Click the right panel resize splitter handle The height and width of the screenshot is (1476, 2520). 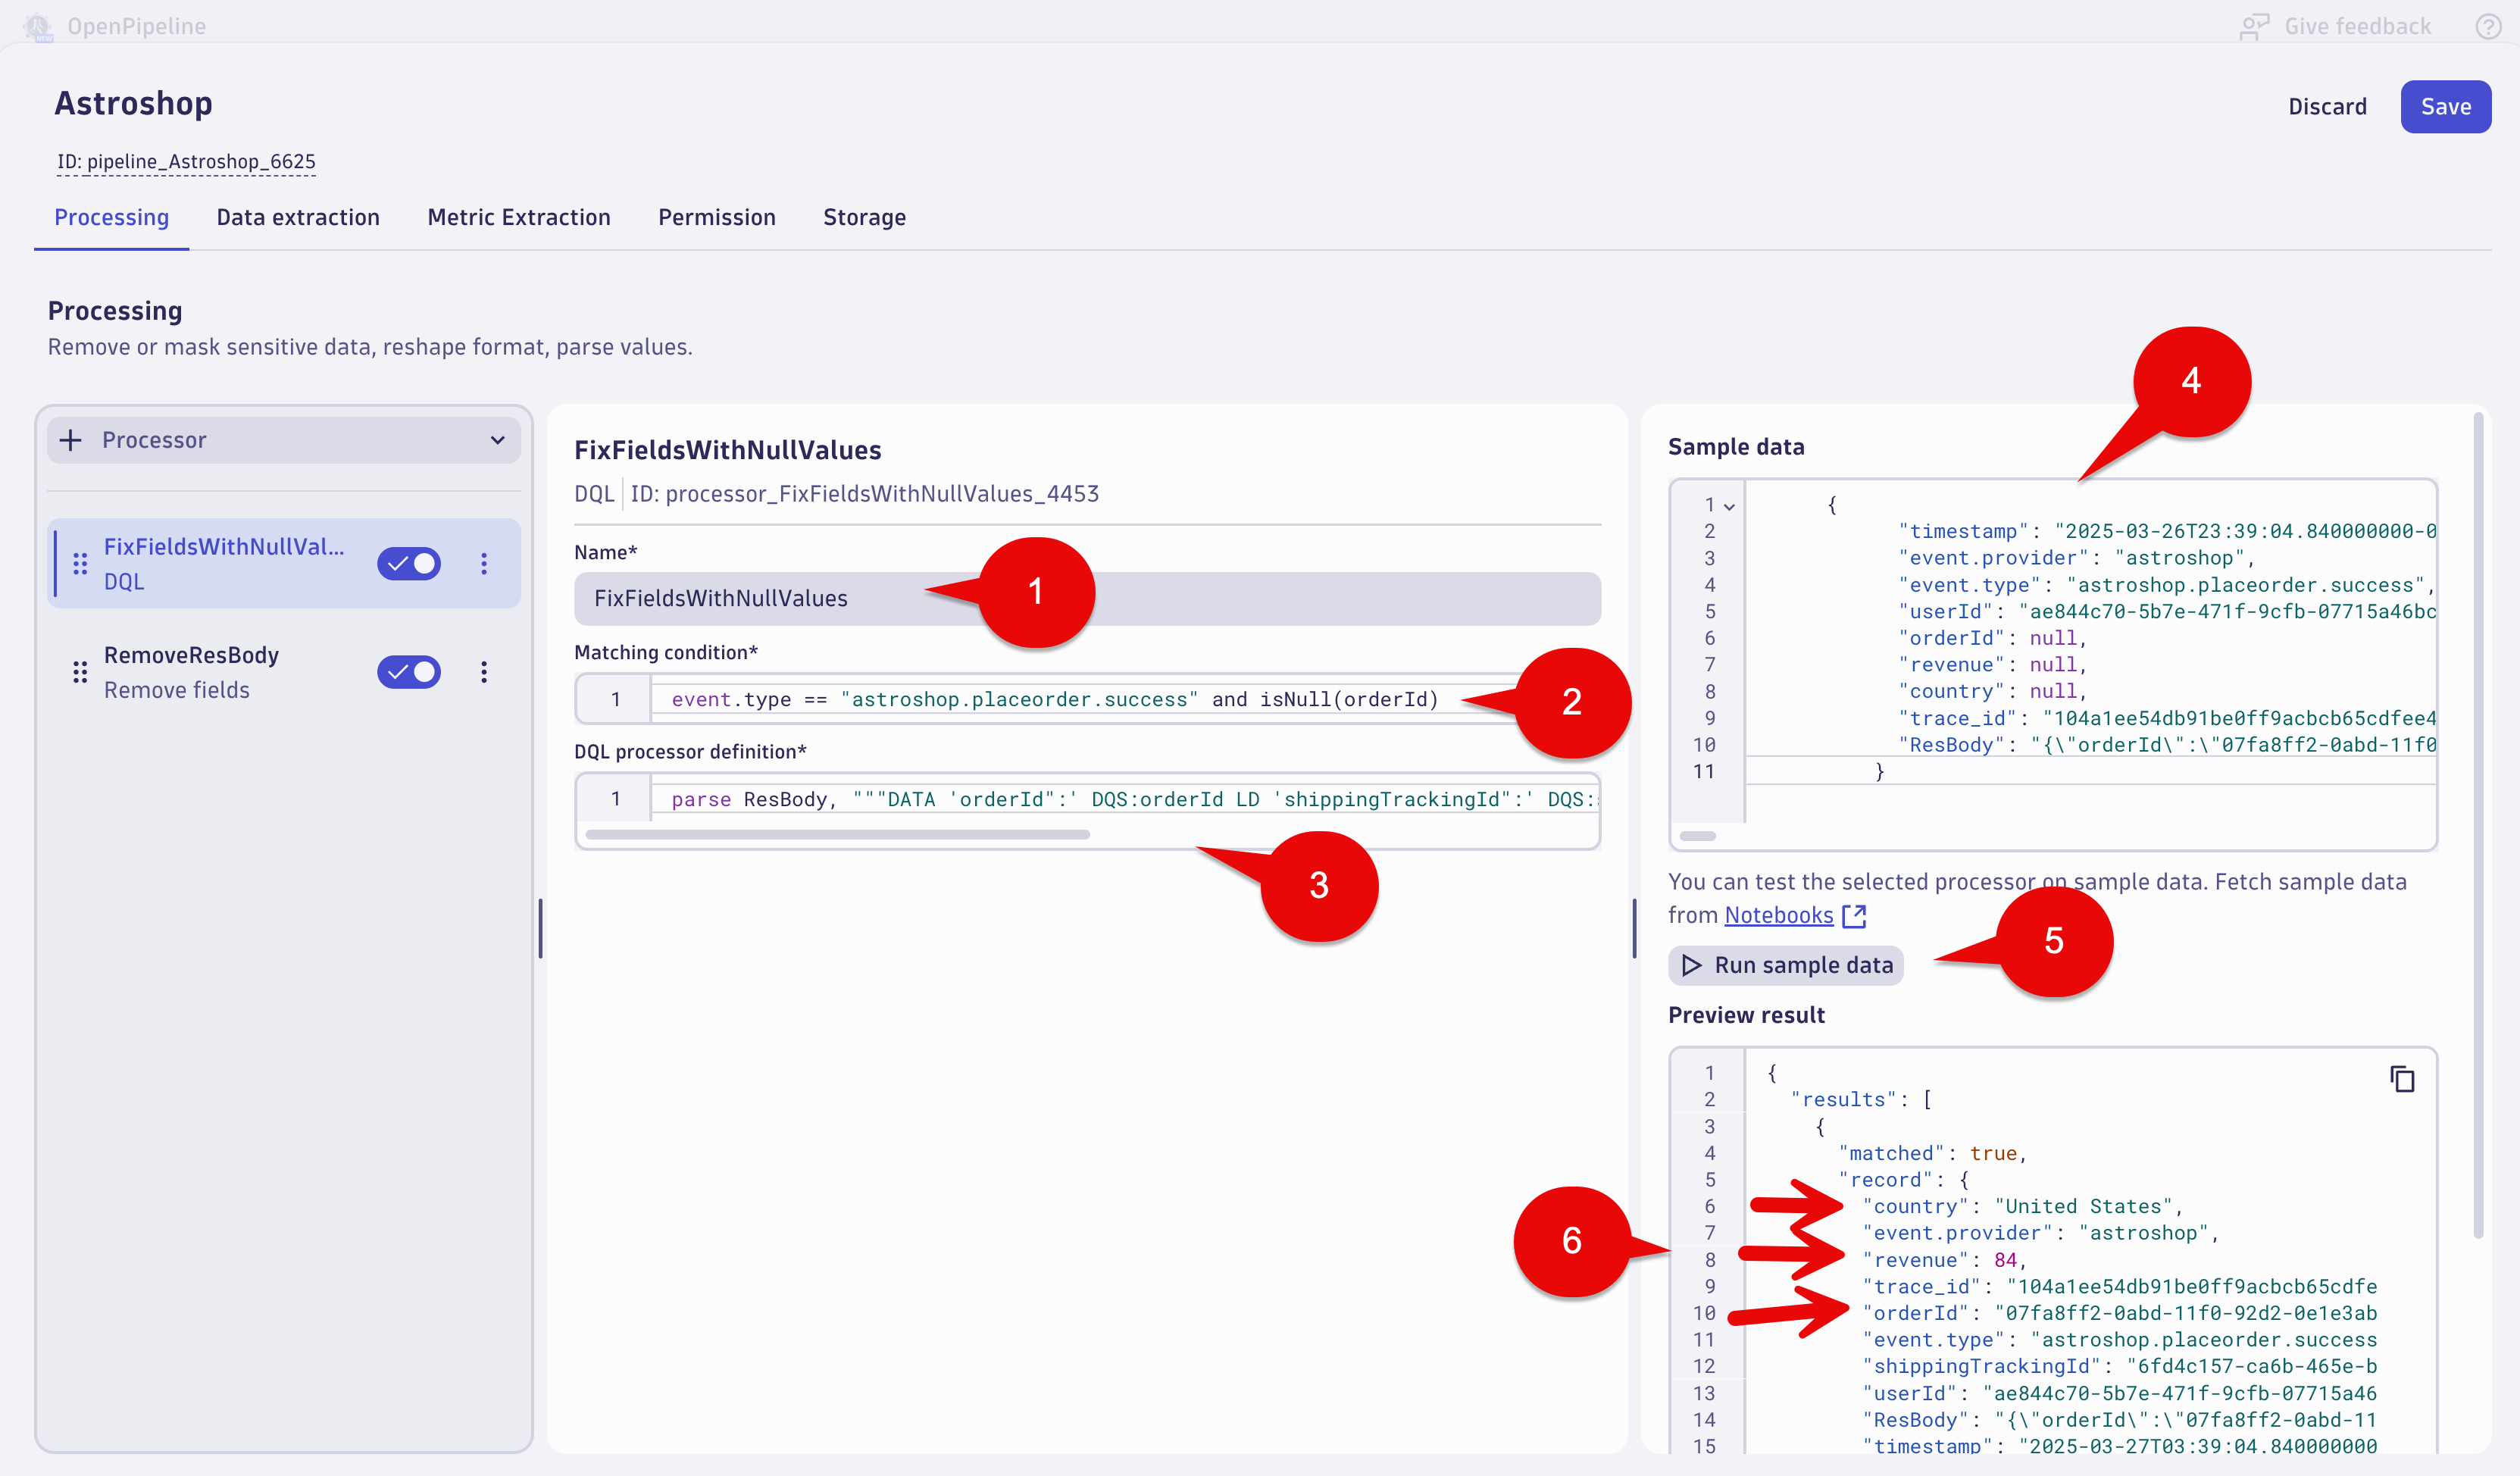1634,928
